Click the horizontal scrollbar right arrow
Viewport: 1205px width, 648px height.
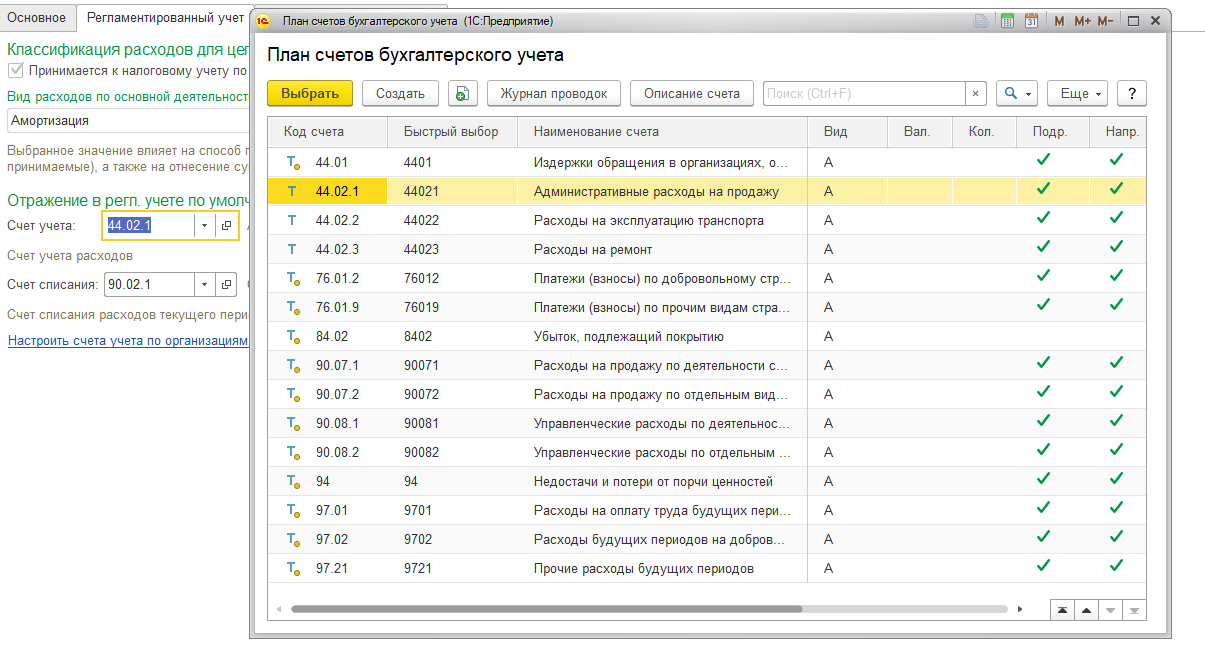click(1019, 608)
